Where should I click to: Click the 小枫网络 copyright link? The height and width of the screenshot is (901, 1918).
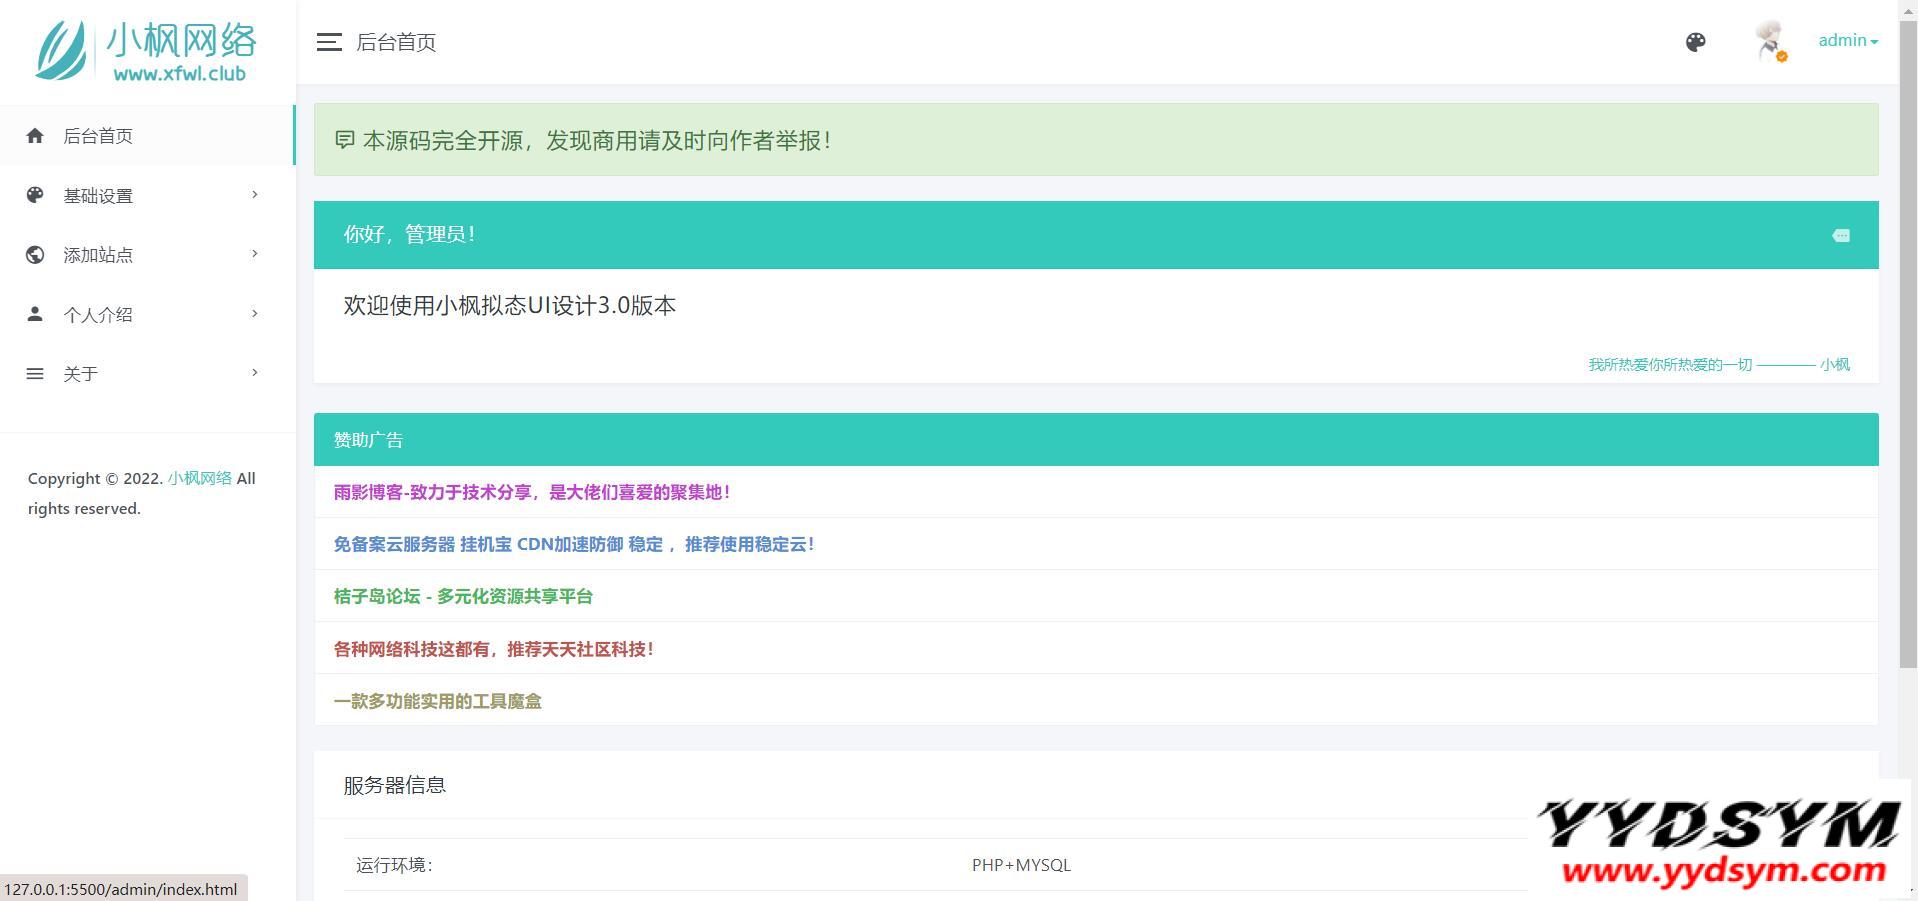[x=200, y=478]
